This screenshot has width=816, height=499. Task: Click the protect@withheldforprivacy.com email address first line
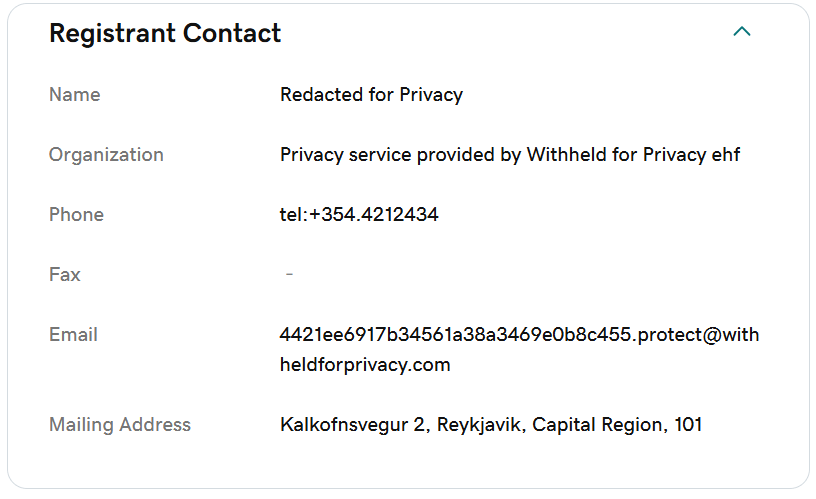pos(519,335)
